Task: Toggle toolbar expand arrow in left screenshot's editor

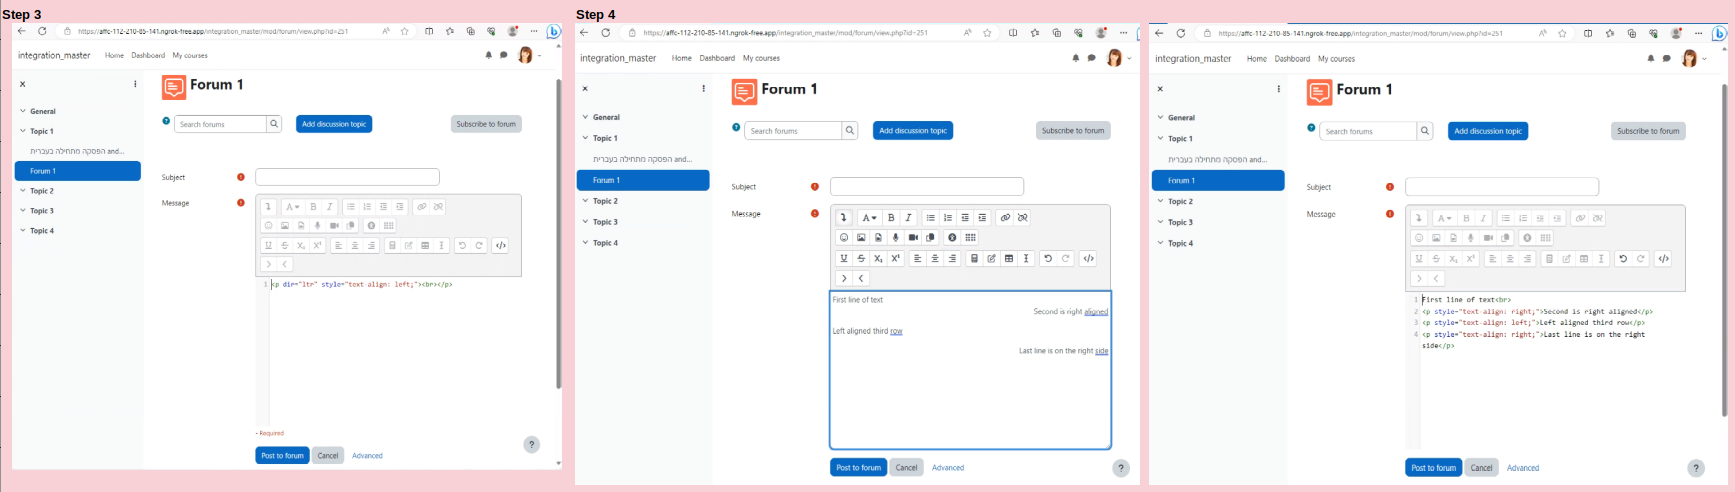Action: pyautogui.click(x=268, y=207)
